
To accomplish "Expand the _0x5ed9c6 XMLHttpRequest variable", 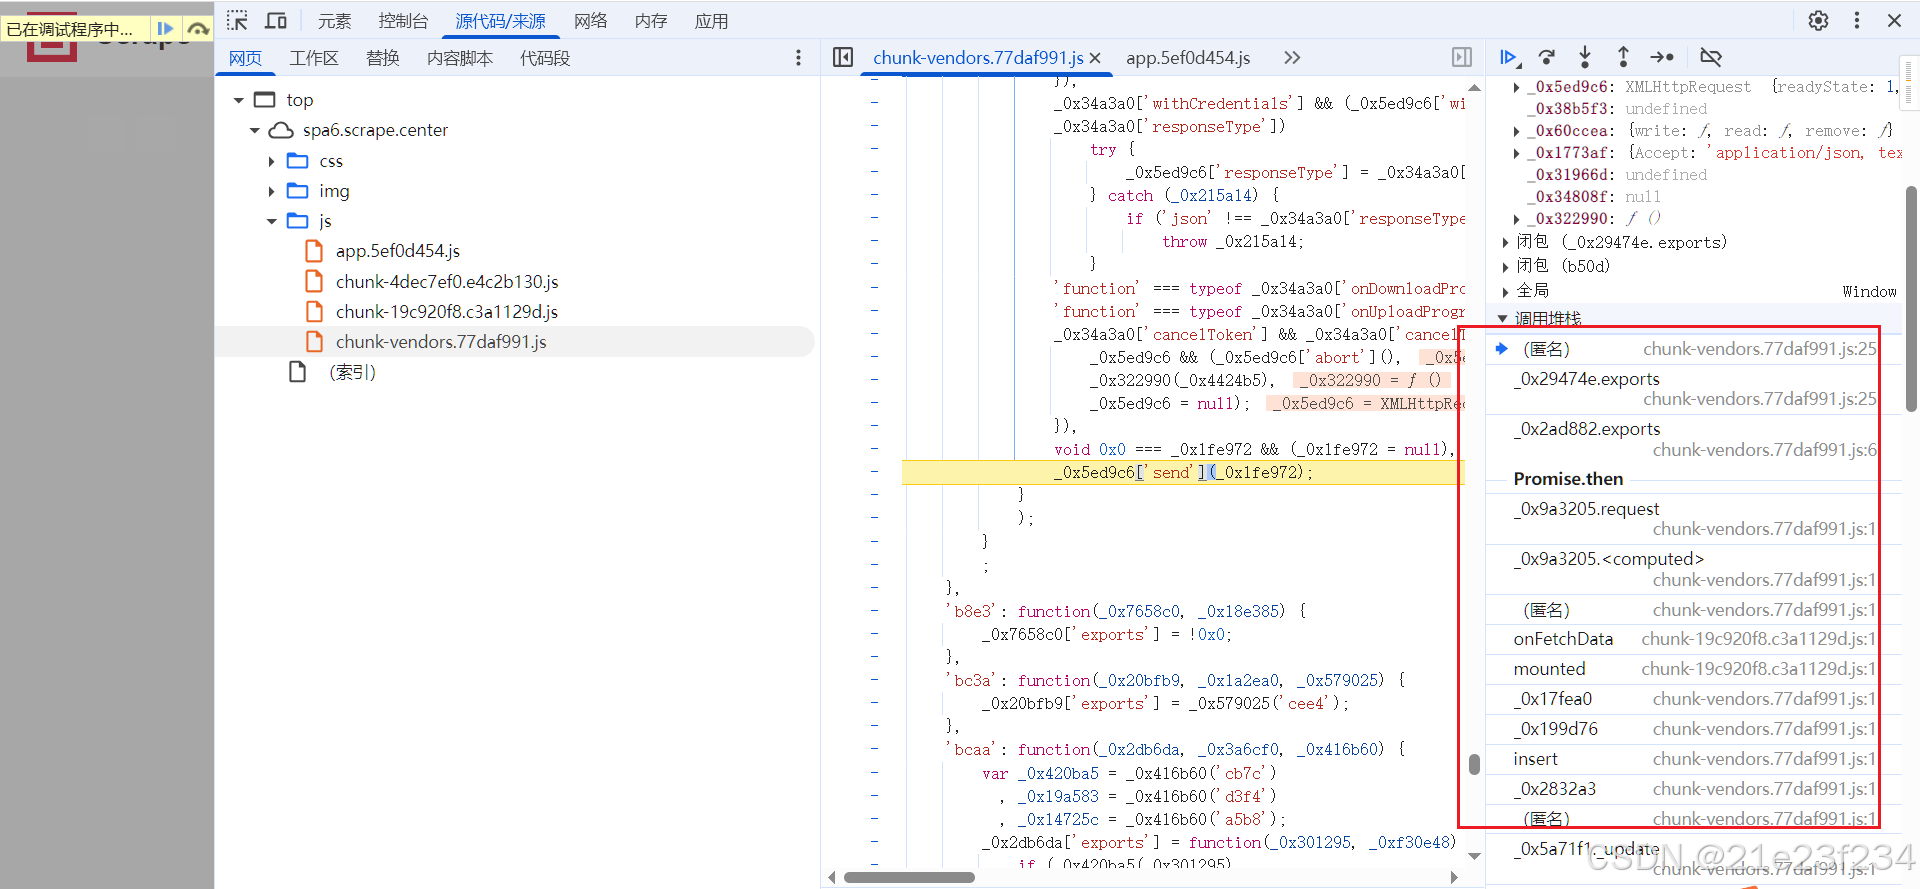I will tap(1516, 87).
